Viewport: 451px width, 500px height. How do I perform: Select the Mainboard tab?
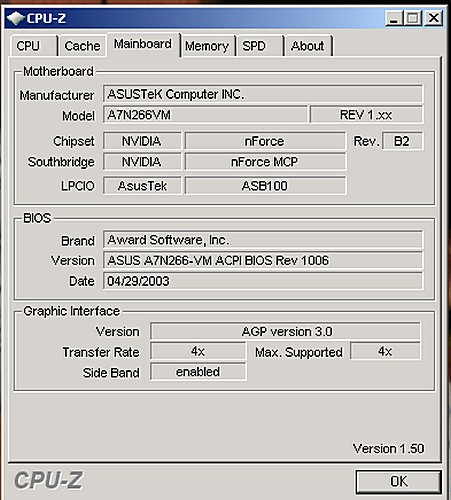click(143, 45)
